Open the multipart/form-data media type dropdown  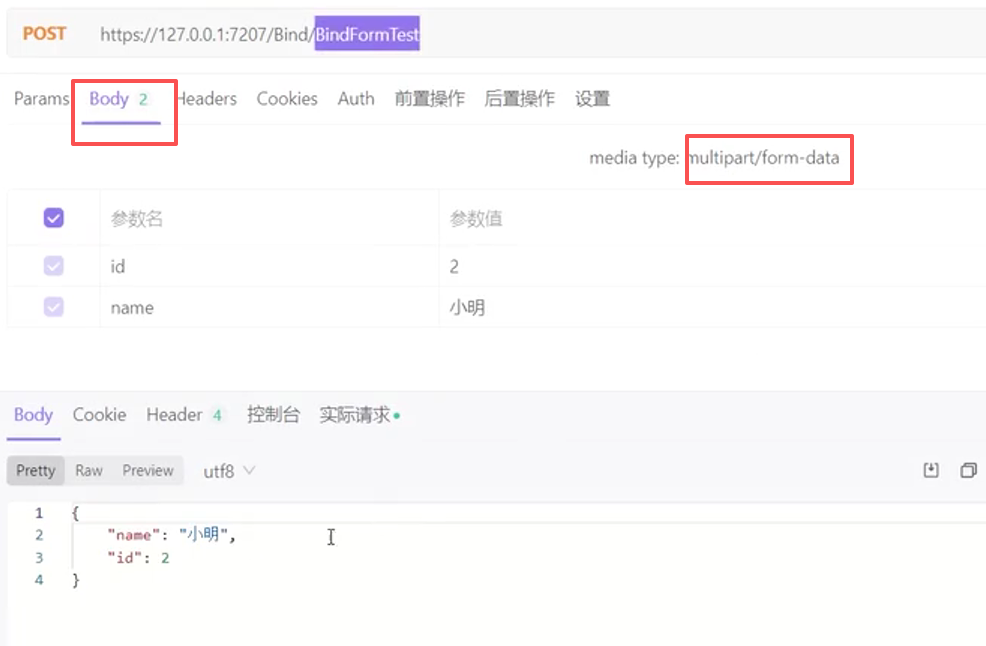pyautogui.click(x=769, y=159)
